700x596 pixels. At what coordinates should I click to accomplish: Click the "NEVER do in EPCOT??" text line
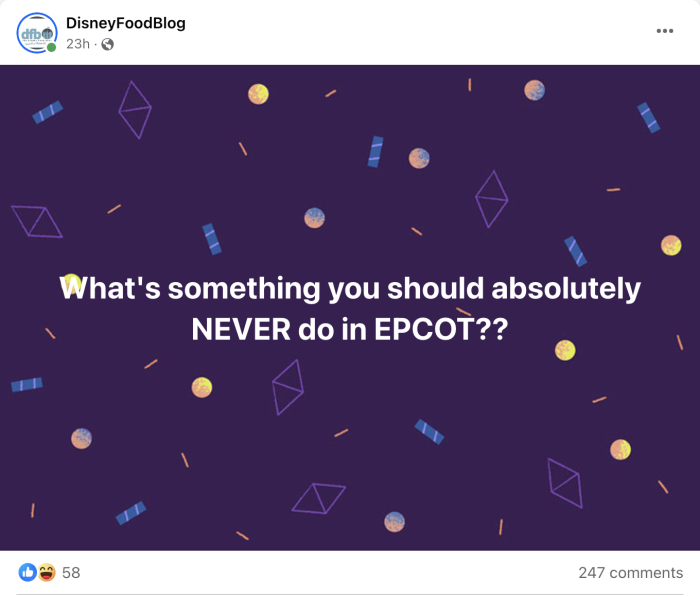click(350, 328)
